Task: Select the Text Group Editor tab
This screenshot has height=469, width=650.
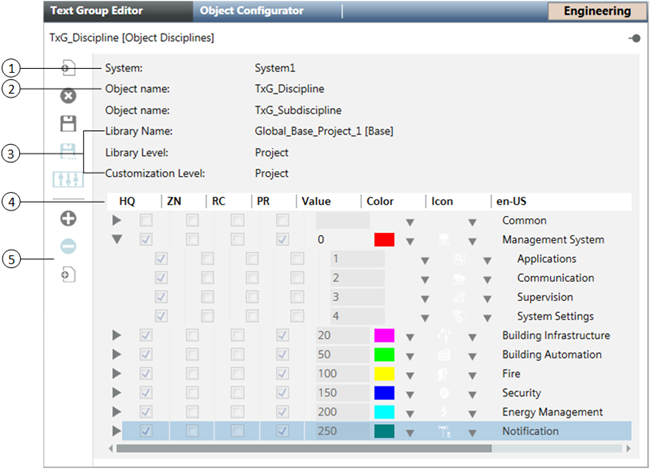Action: point(97,12)
